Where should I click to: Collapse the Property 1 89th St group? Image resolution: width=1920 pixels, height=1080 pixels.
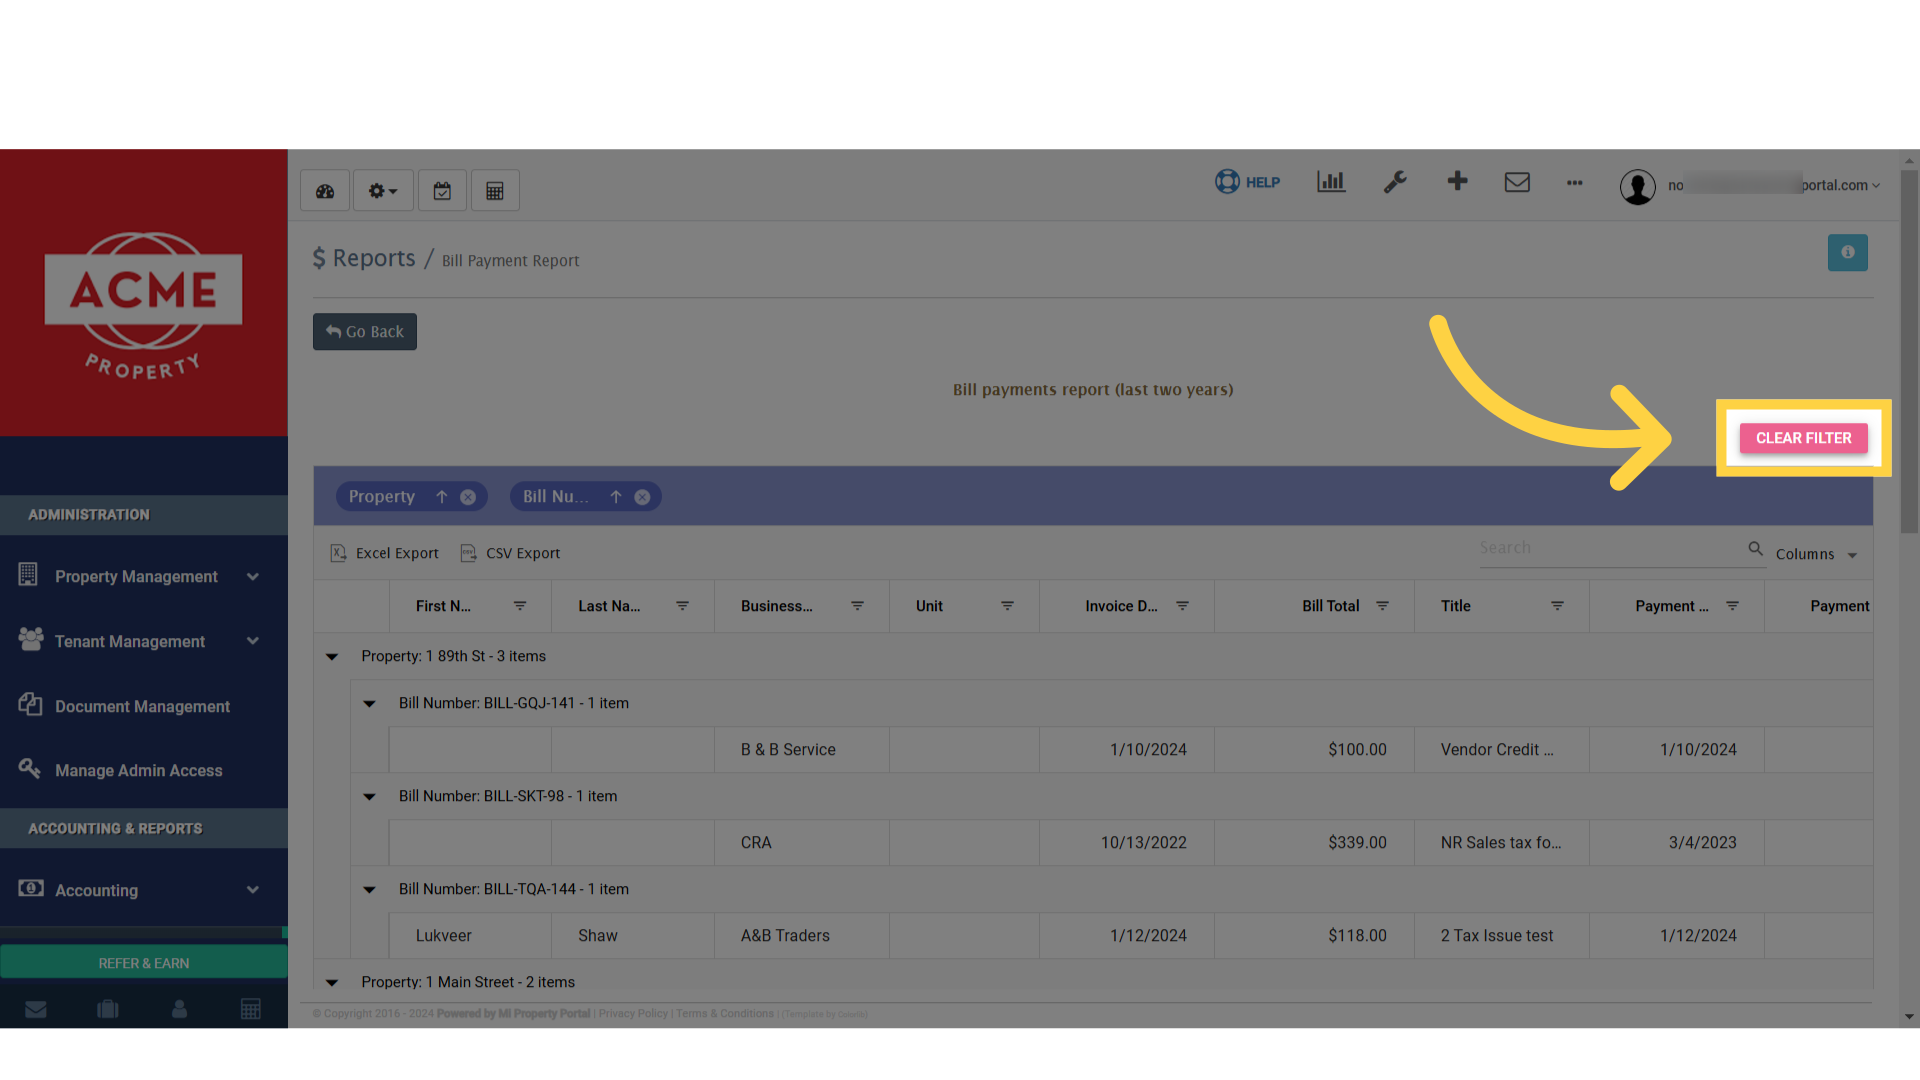(x=332, y=657)
